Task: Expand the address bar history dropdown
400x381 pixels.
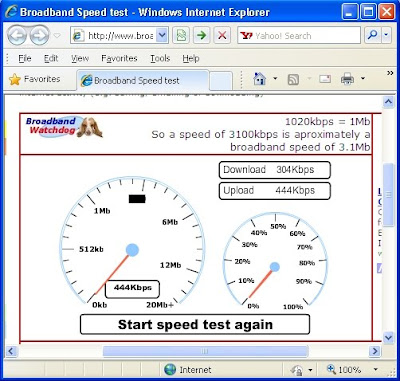Action: pos(162,35)
